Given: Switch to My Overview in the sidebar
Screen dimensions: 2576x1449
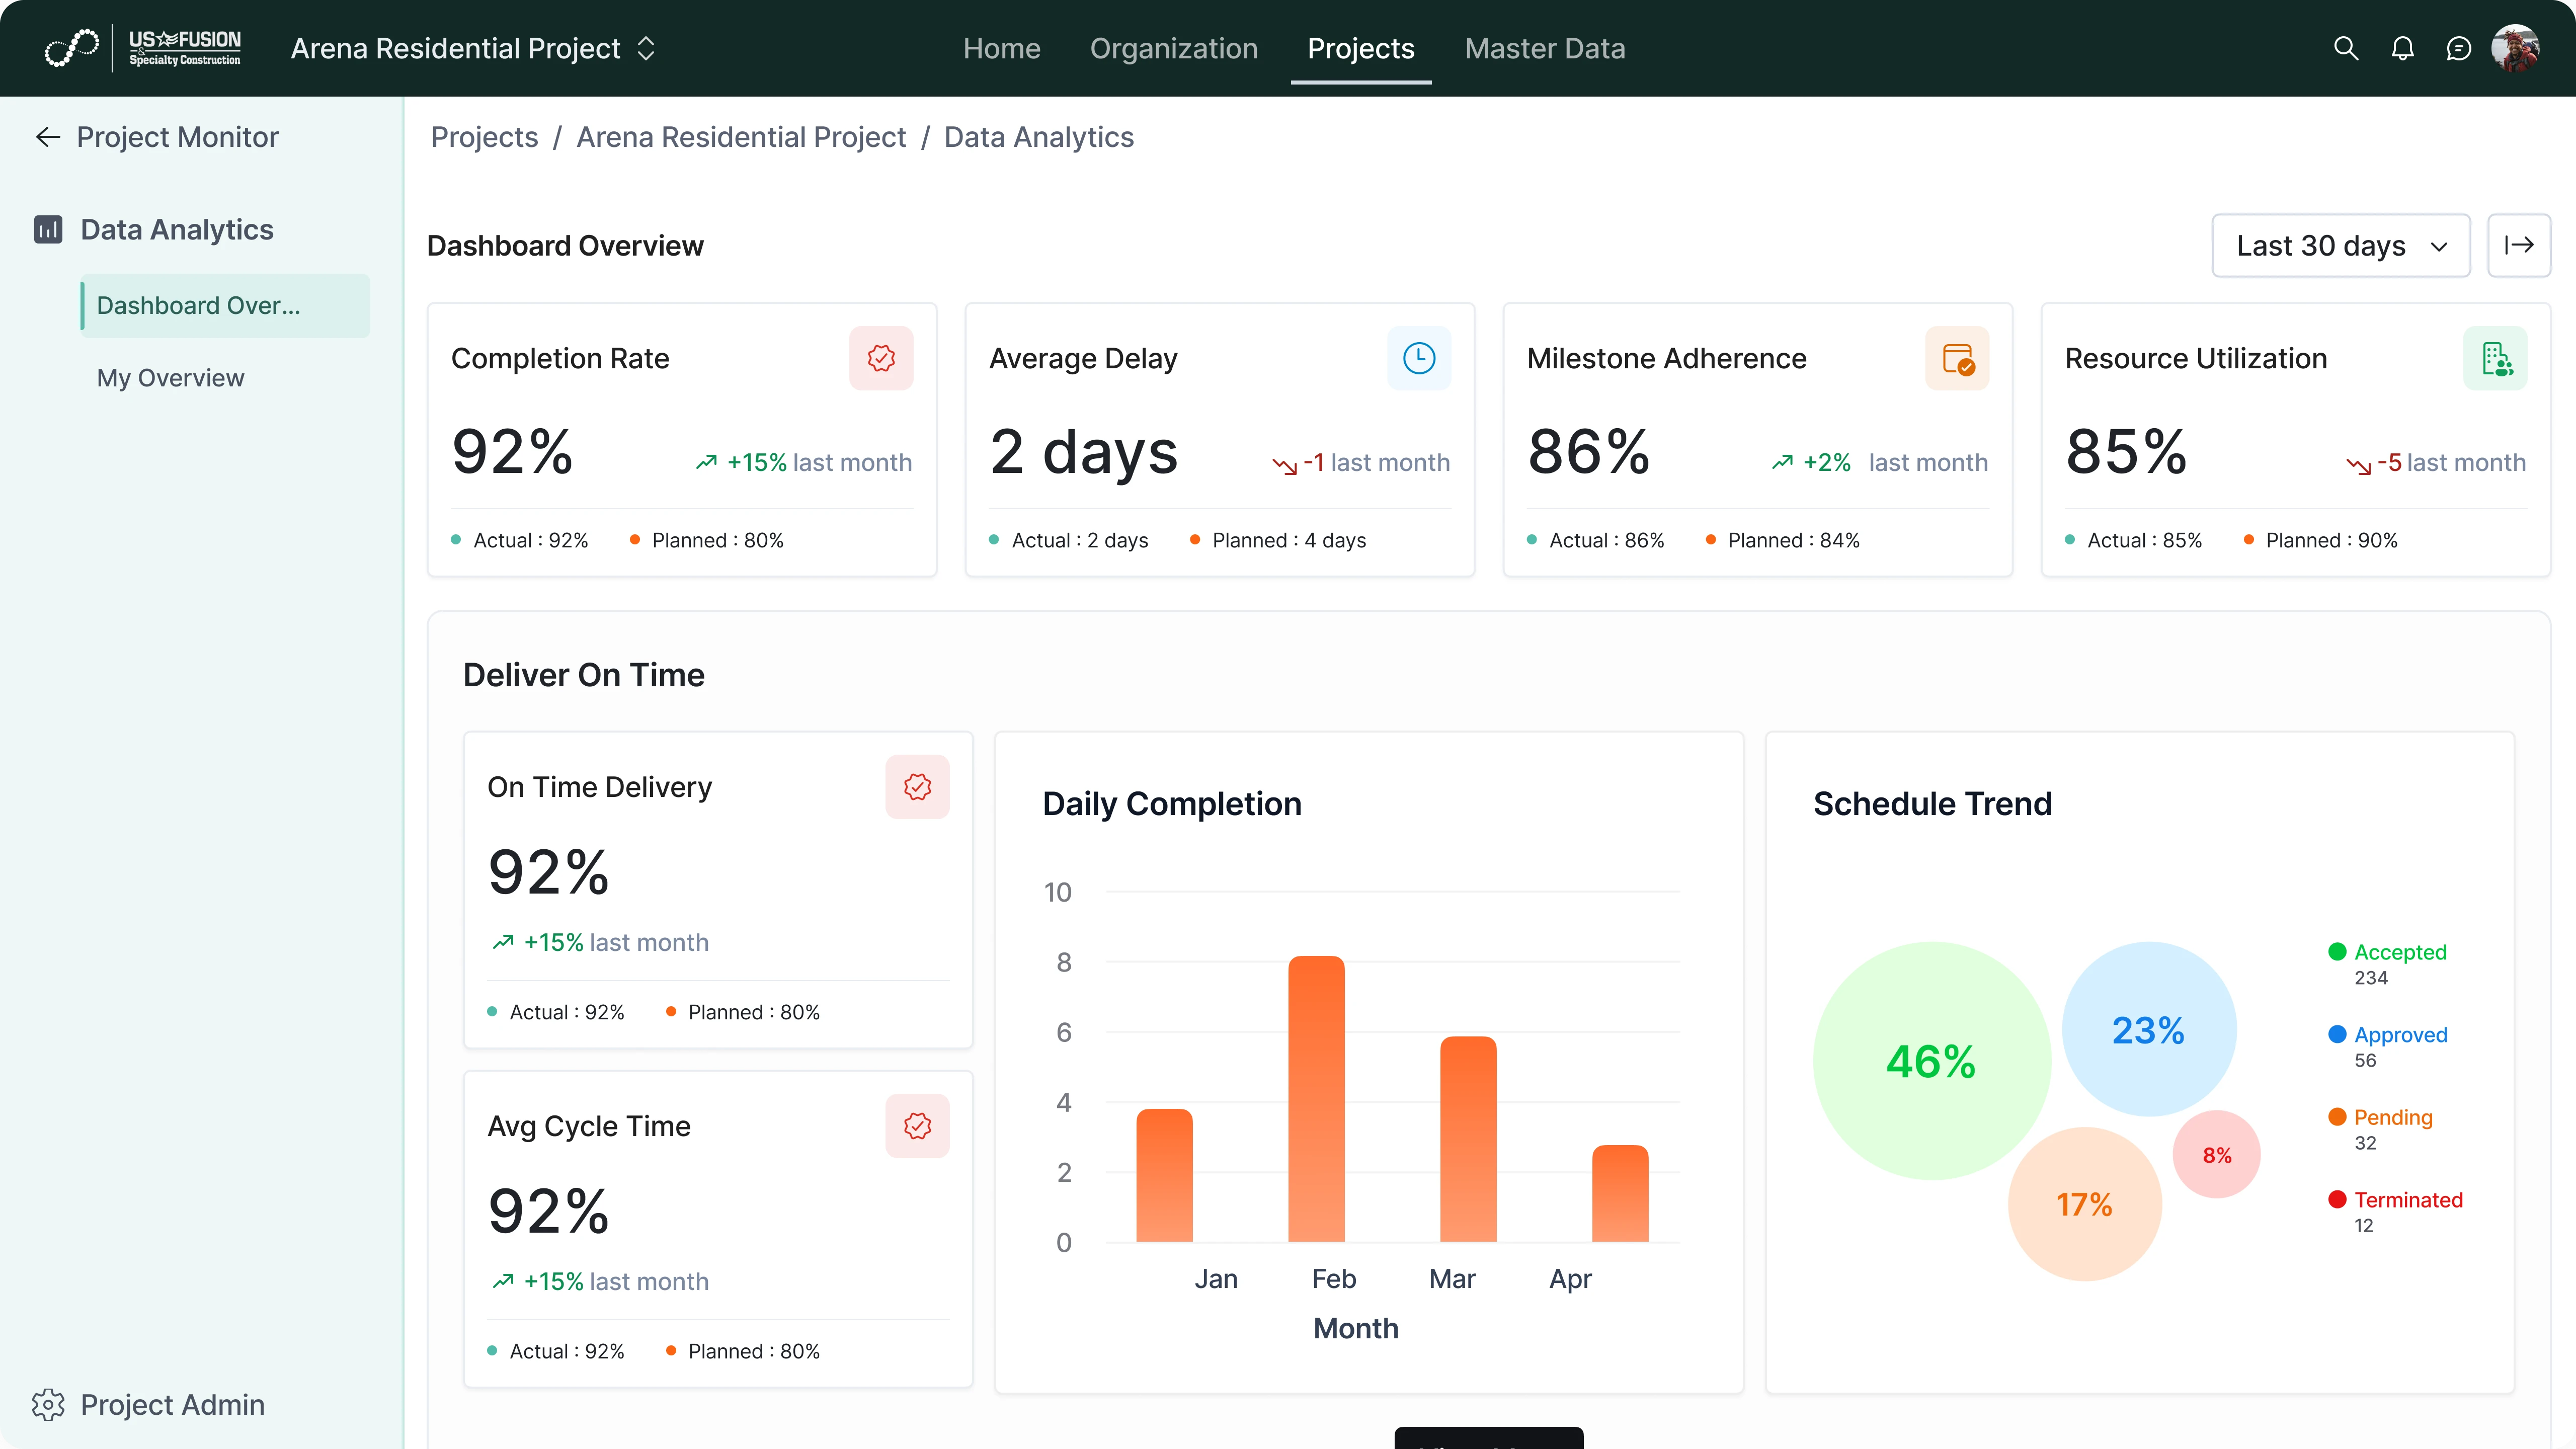Looking at the screenshot, I should (x=170, y=377).
